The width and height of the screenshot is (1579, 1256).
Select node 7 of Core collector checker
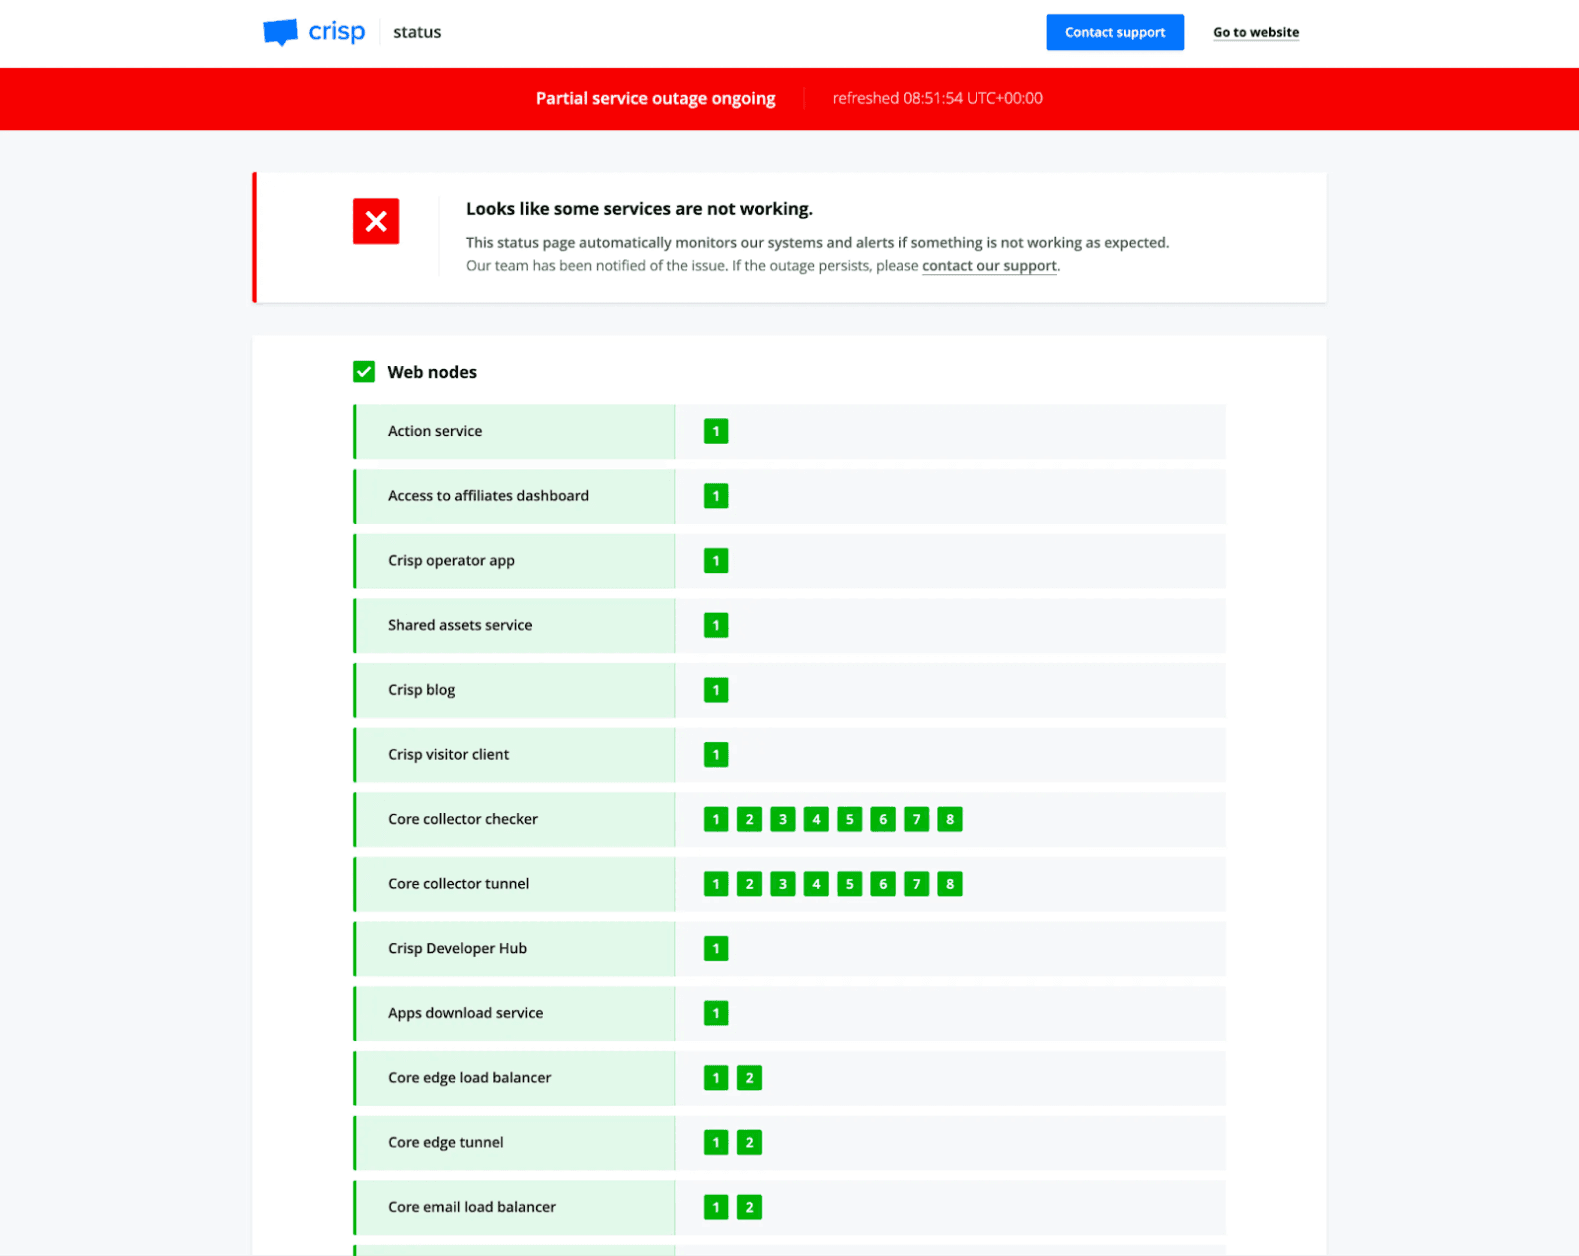[916, 819]
